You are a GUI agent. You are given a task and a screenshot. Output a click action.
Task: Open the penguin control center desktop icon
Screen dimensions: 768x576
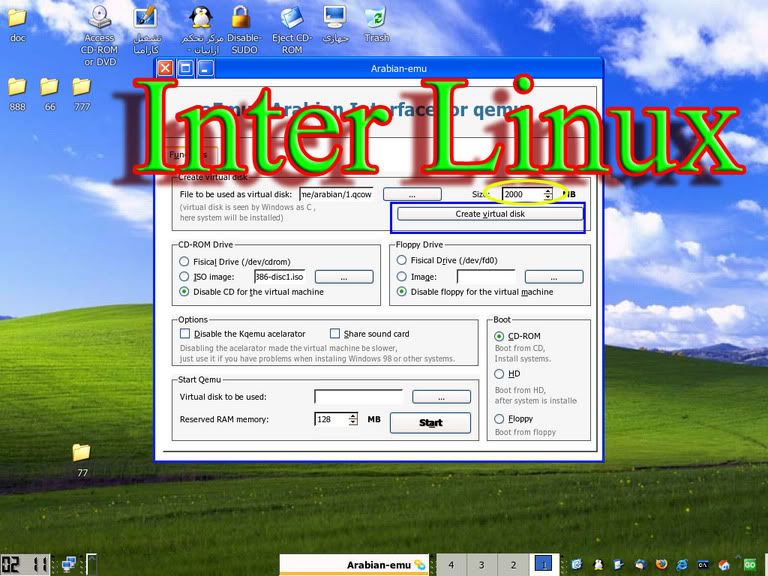tap(201, 29)
